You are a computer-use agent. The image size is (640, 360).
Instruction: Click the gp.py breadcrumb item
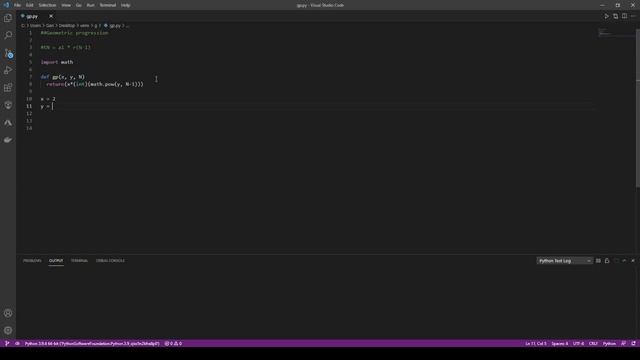[112, 26]
